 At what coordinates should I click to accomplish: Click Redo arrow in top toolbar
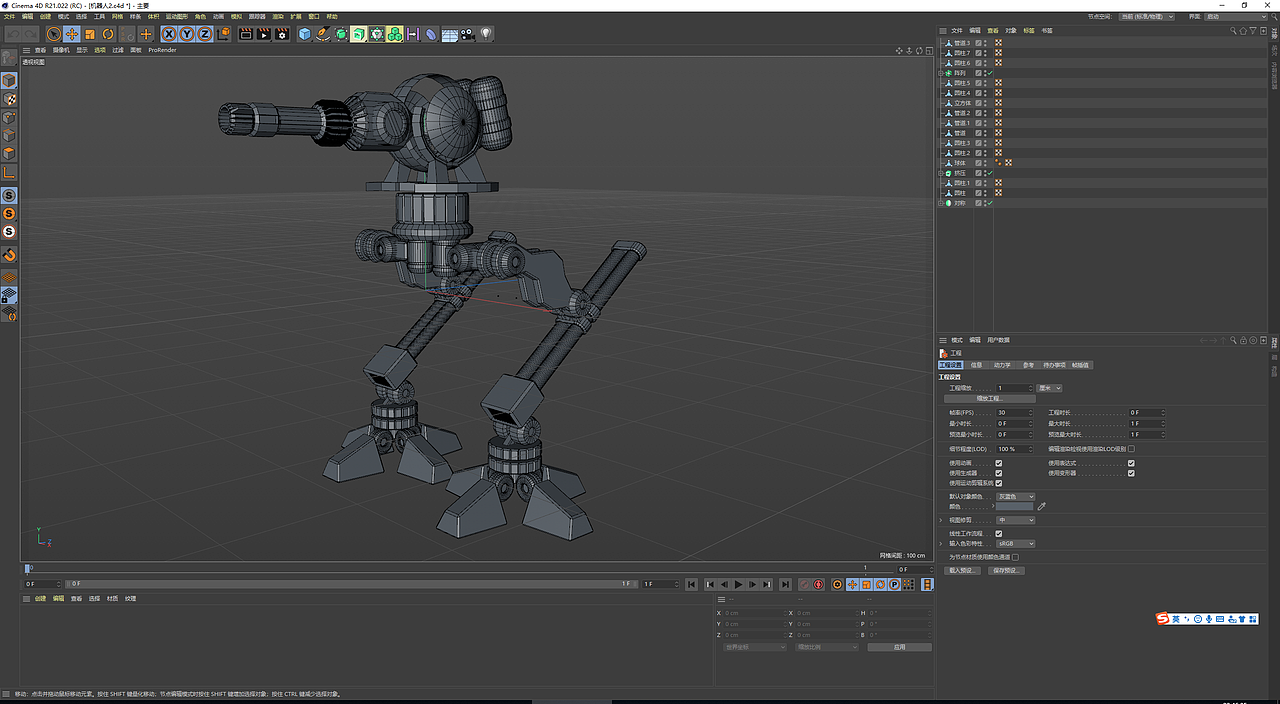point(31,34)
